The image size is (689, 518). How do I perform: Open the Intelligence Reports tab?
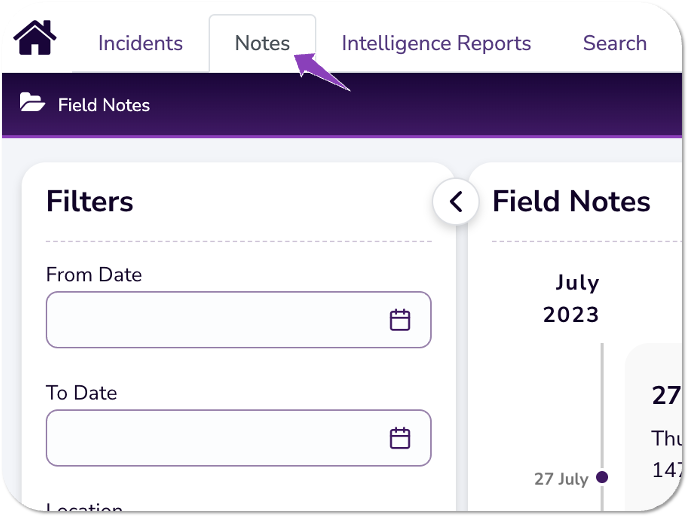click(x=436, y=43)
